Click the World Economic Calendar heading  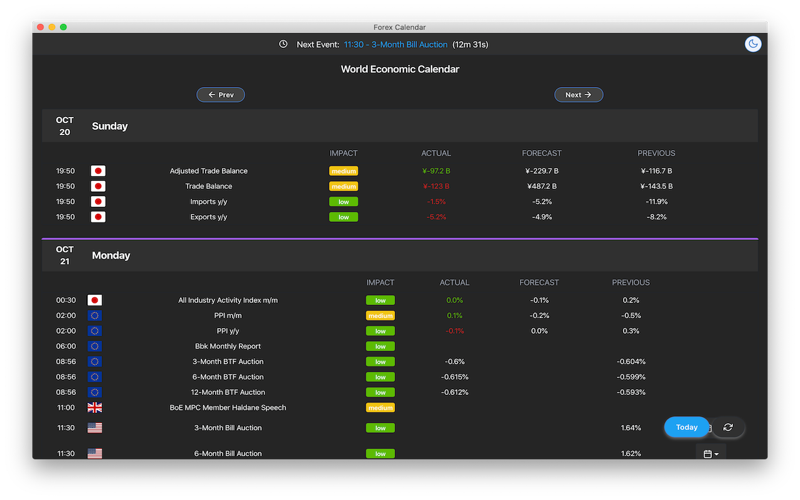[400, 69]
